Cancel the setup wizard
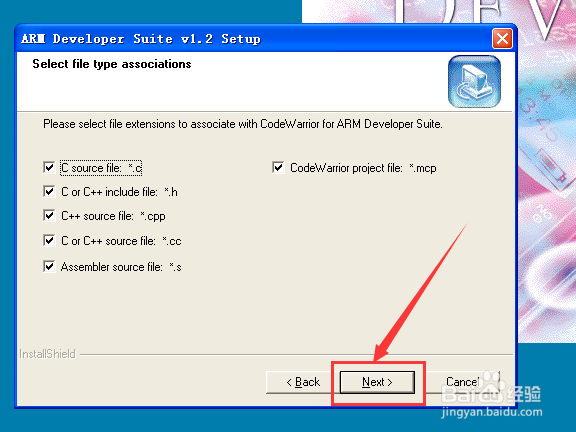The height and width of the screenshot is (432, 576). (x=462, y=382)
